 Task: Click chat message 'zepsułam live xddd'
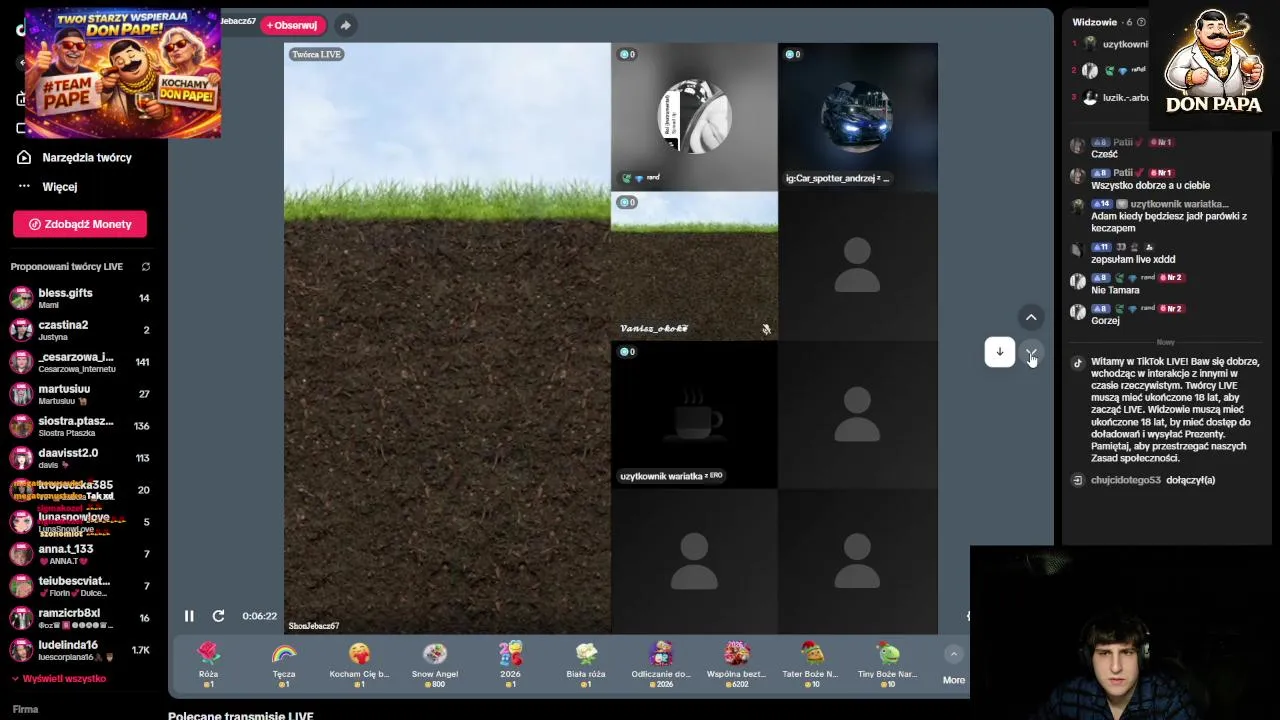pyautogui.click(x=1133, y=259)
